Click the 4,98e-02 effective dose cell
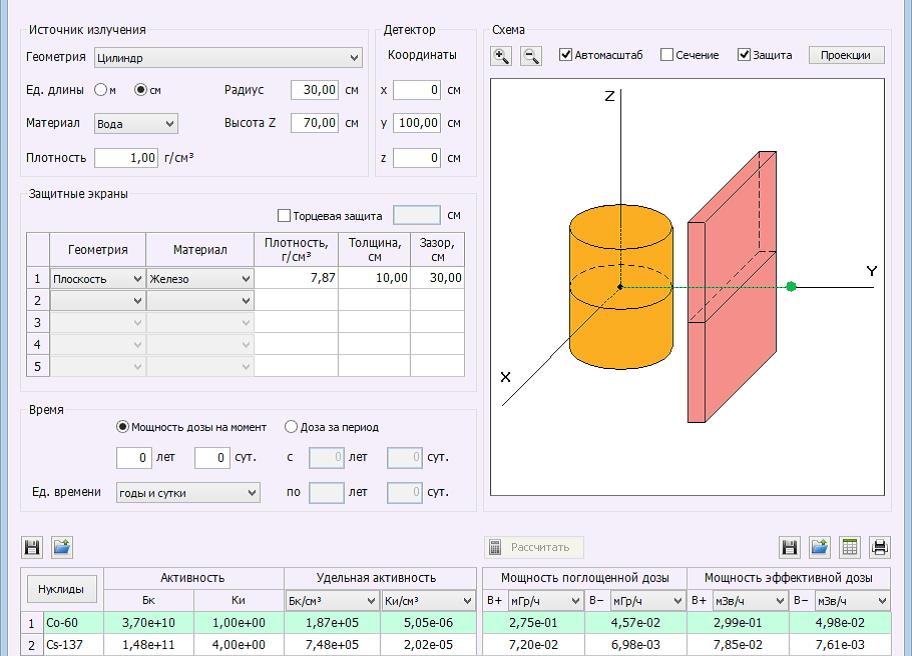 (840, 623)
